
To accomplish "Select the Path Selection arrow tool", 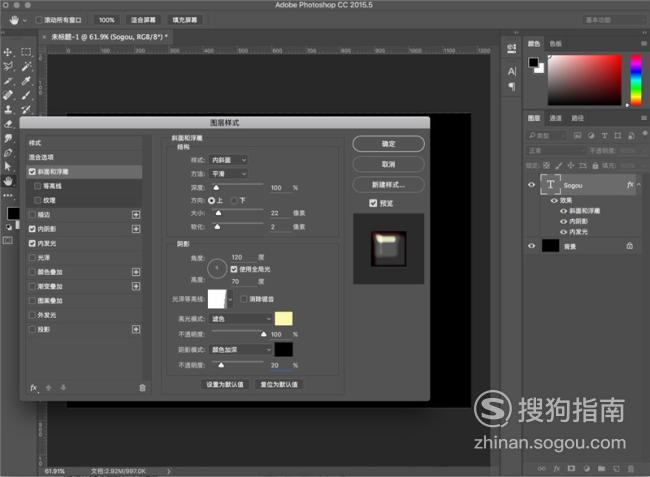I will [x=7, y=167].
